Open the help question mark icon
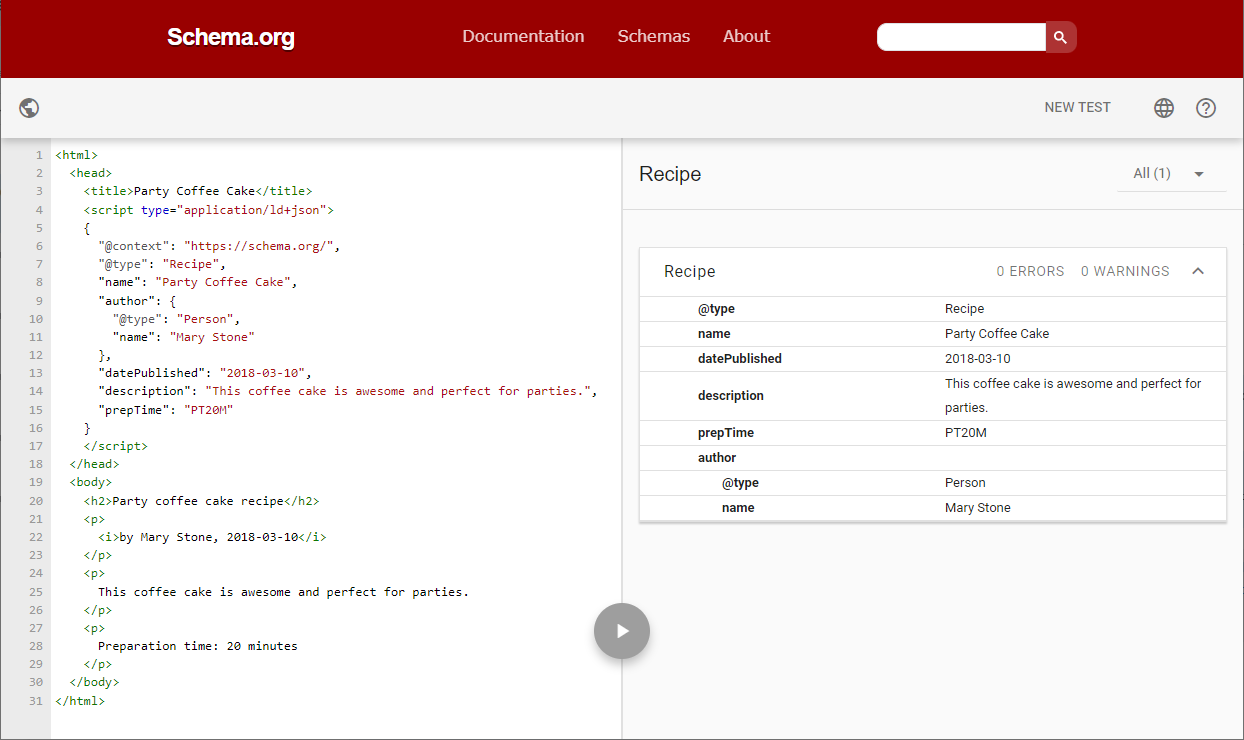The image size is (1244, 740). 1205,108
